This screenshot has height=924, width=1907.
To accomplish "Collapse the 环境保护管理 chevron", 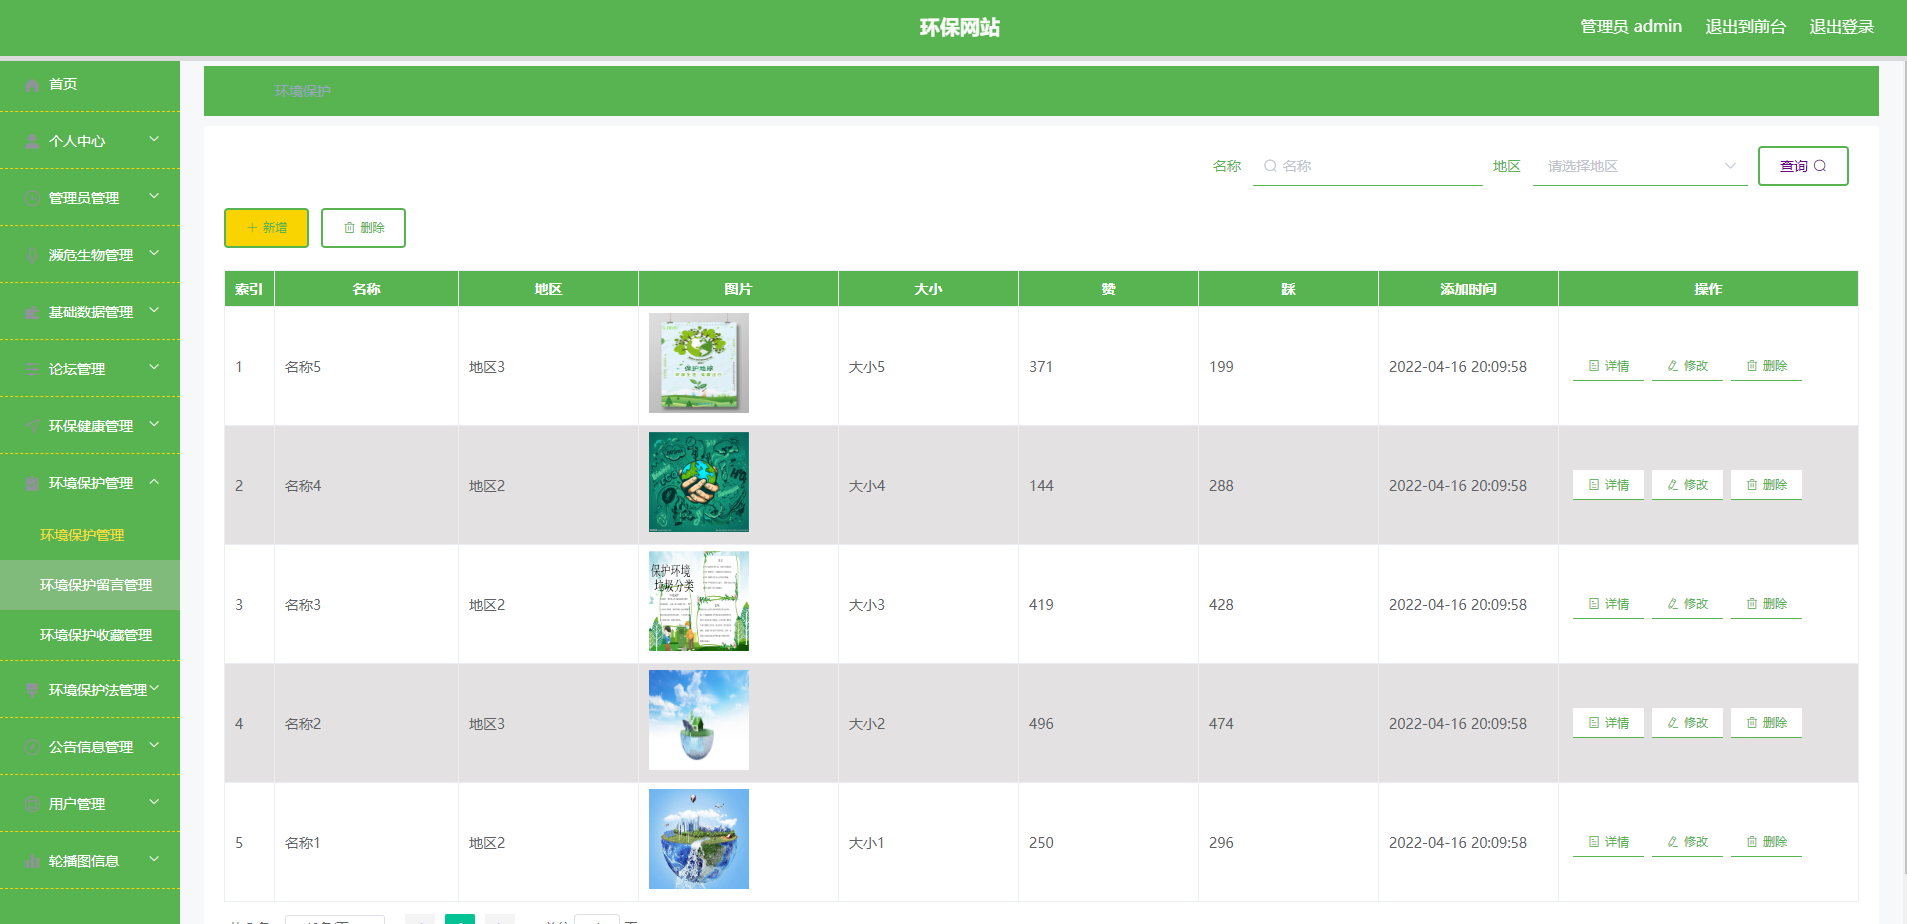I will [154, 481].
